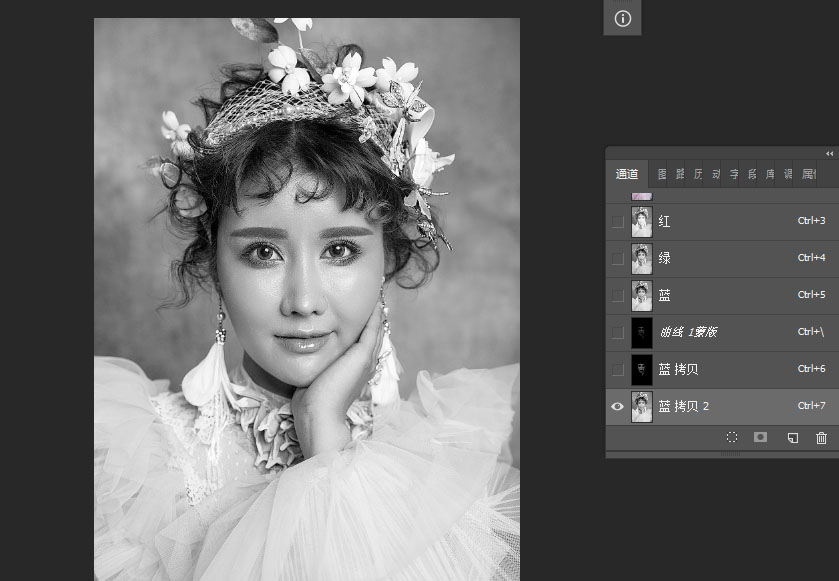Delete current channel with the trash icon
Viewport: 839px width, 581px height.
(821, 438)
